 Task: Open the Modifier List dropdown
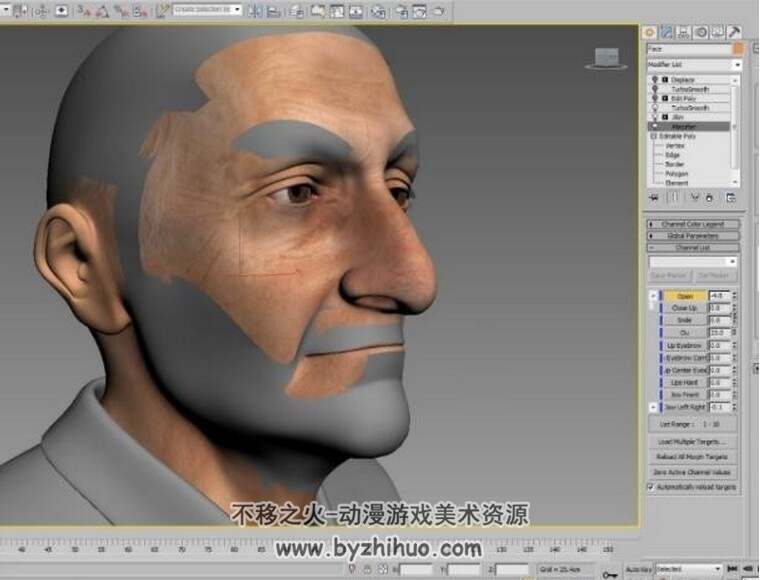pos(695,64)
